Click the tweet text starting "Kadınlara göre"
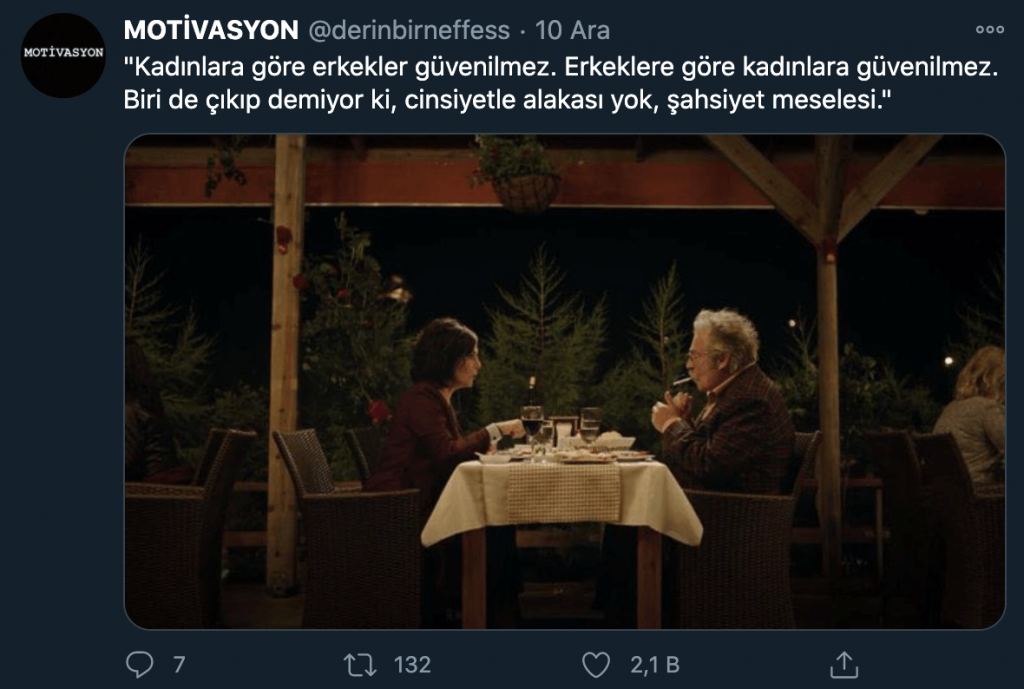Image resolution: width=1024 pixels, height=689 pixels. [561, 84]
